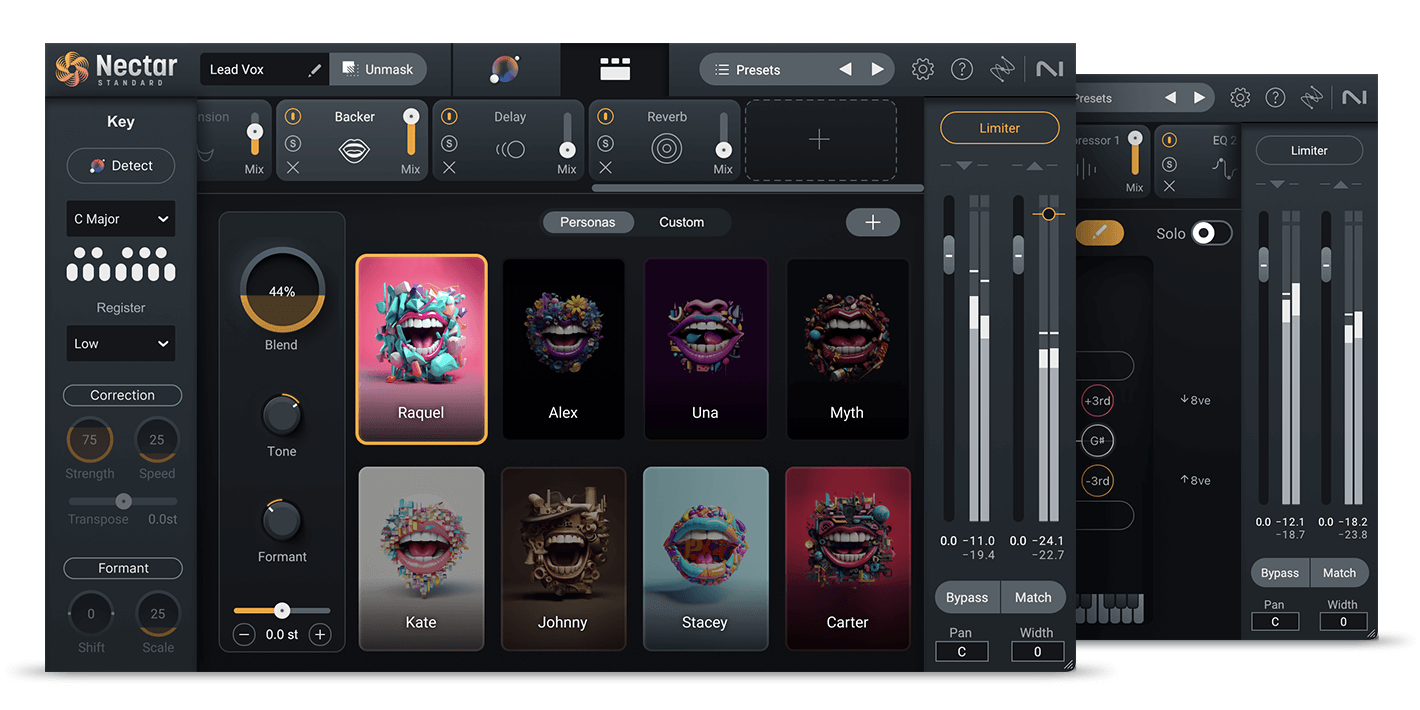Solo the Reverb module

pos(605,144)
